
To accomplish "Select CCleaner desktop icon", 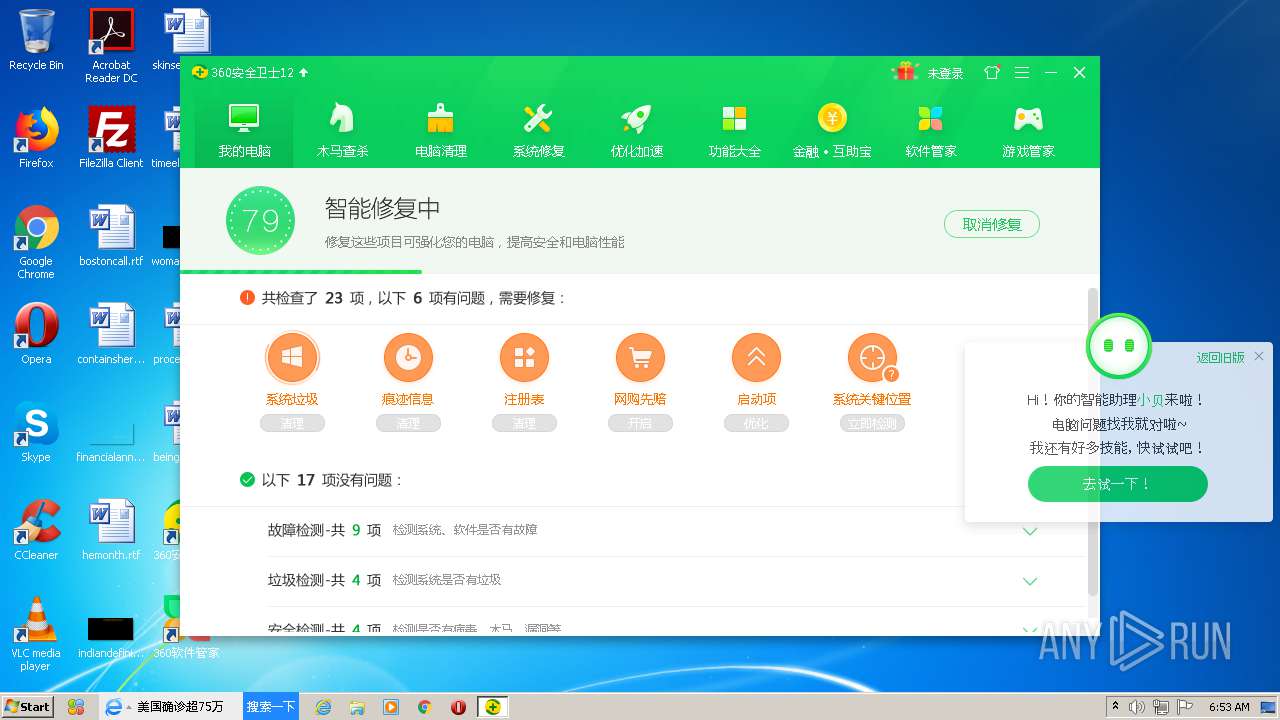I will tap(36, 529).
